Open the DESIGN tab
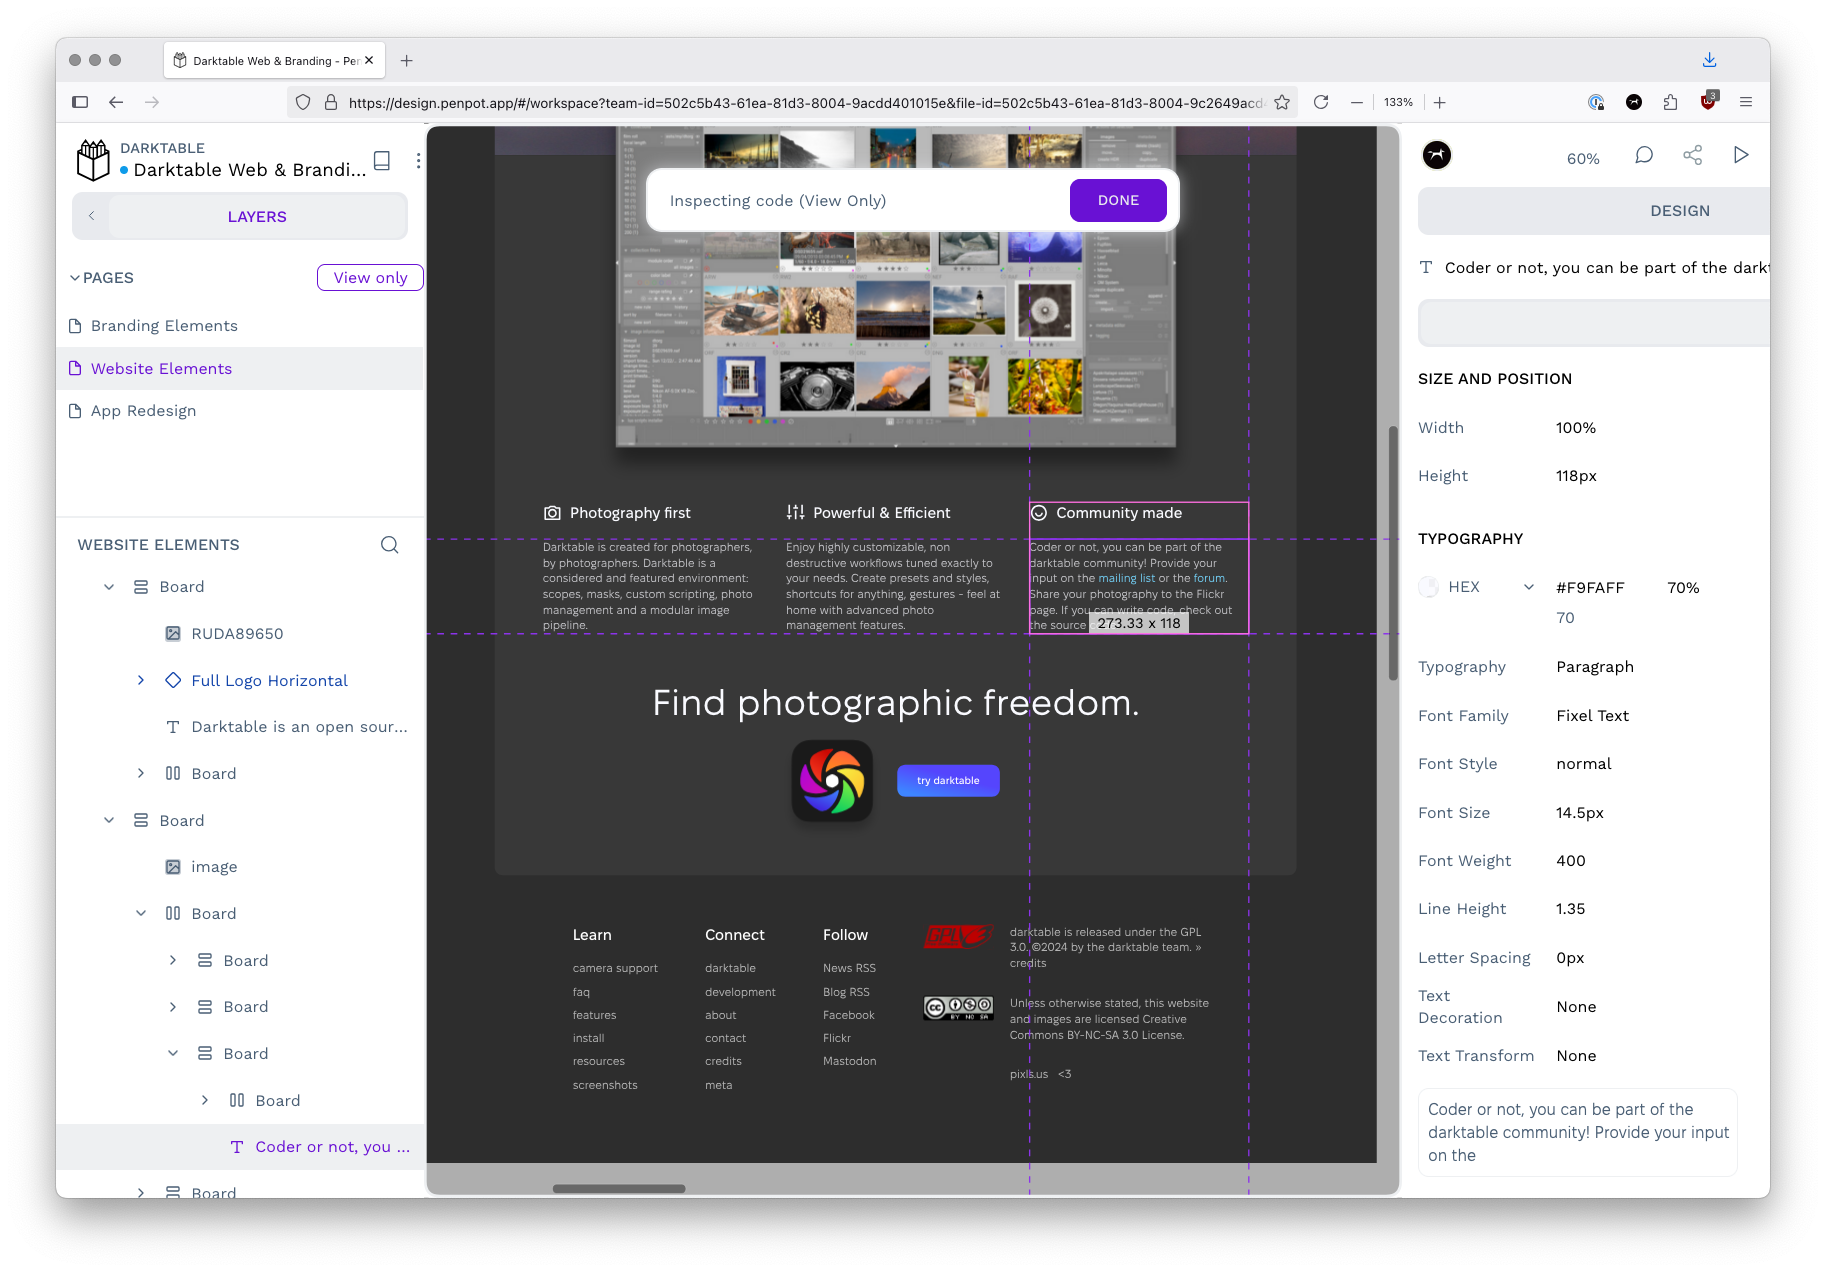 1679,211
